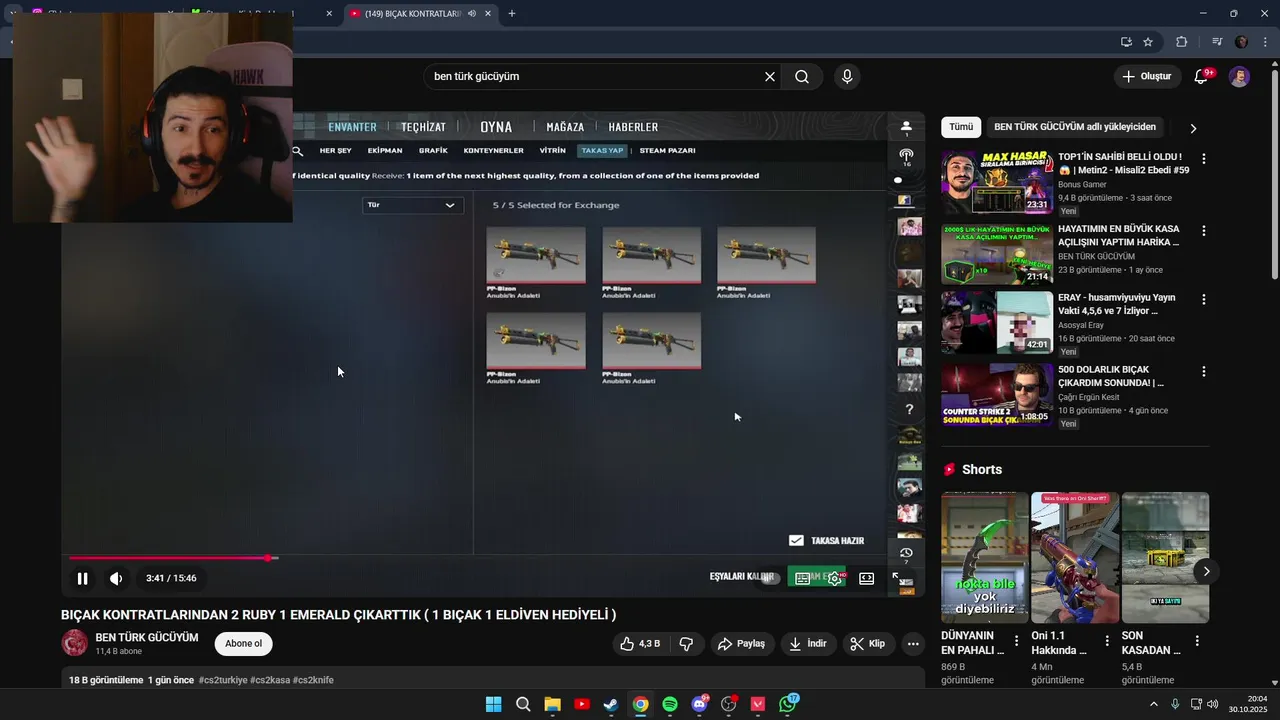Open BEN TÜRK GÜCÜYÜM channel name link
This screenshot has width=1280, height=720.
coord(147,637)
